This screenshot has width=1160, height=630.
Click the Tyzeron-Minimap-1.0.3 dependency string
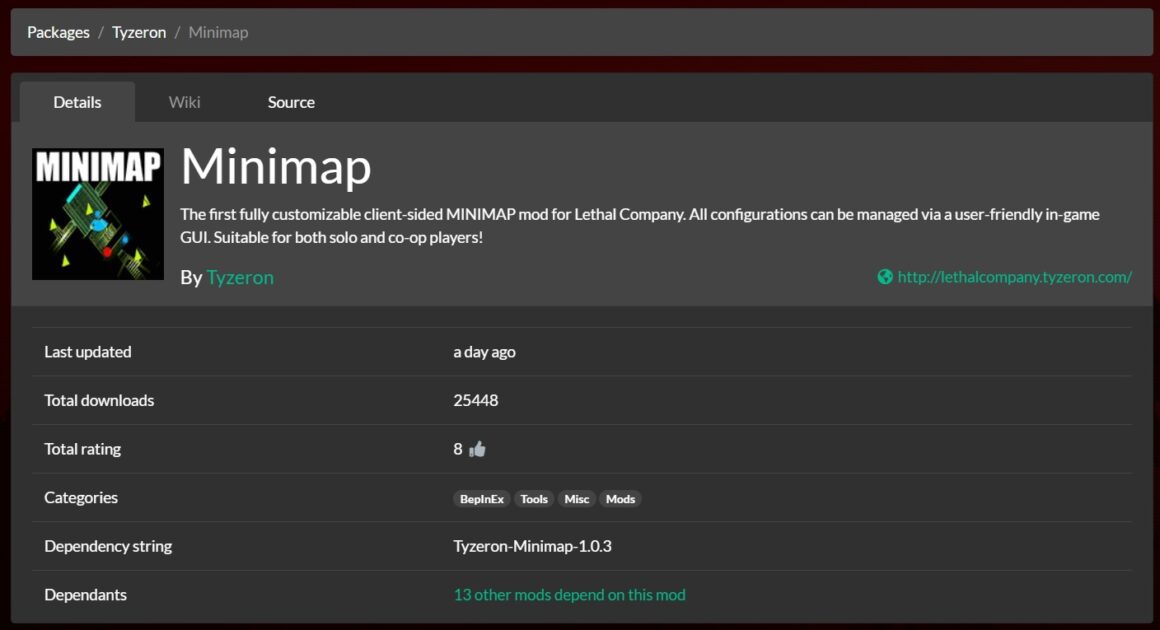pos(532,546)
